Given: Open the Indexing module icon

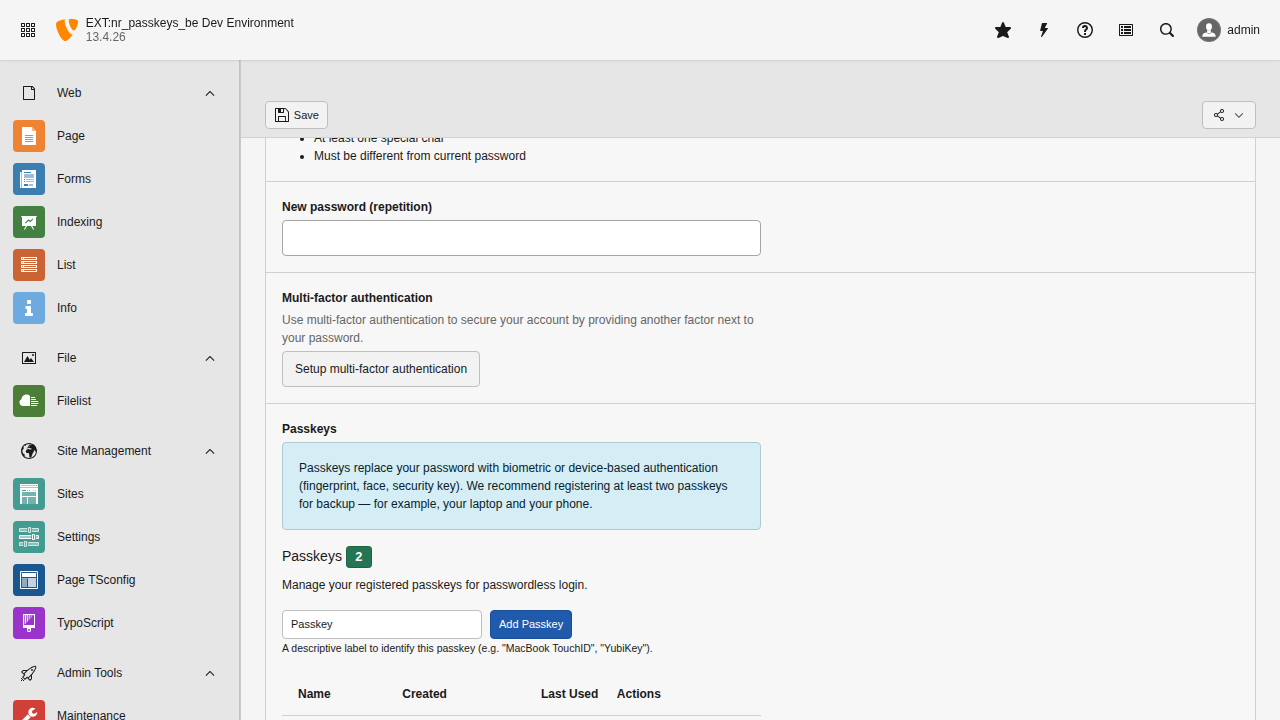Looking at the screenshot, I should (29, 222).
